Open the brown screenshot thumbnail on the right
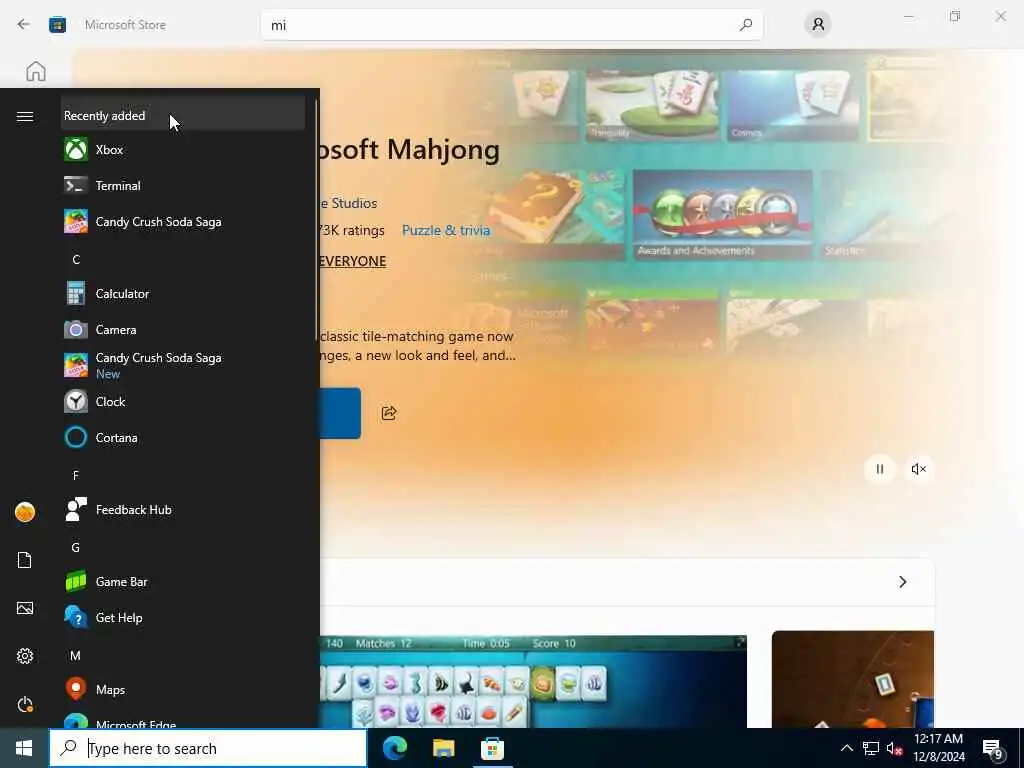 point(853,679)
